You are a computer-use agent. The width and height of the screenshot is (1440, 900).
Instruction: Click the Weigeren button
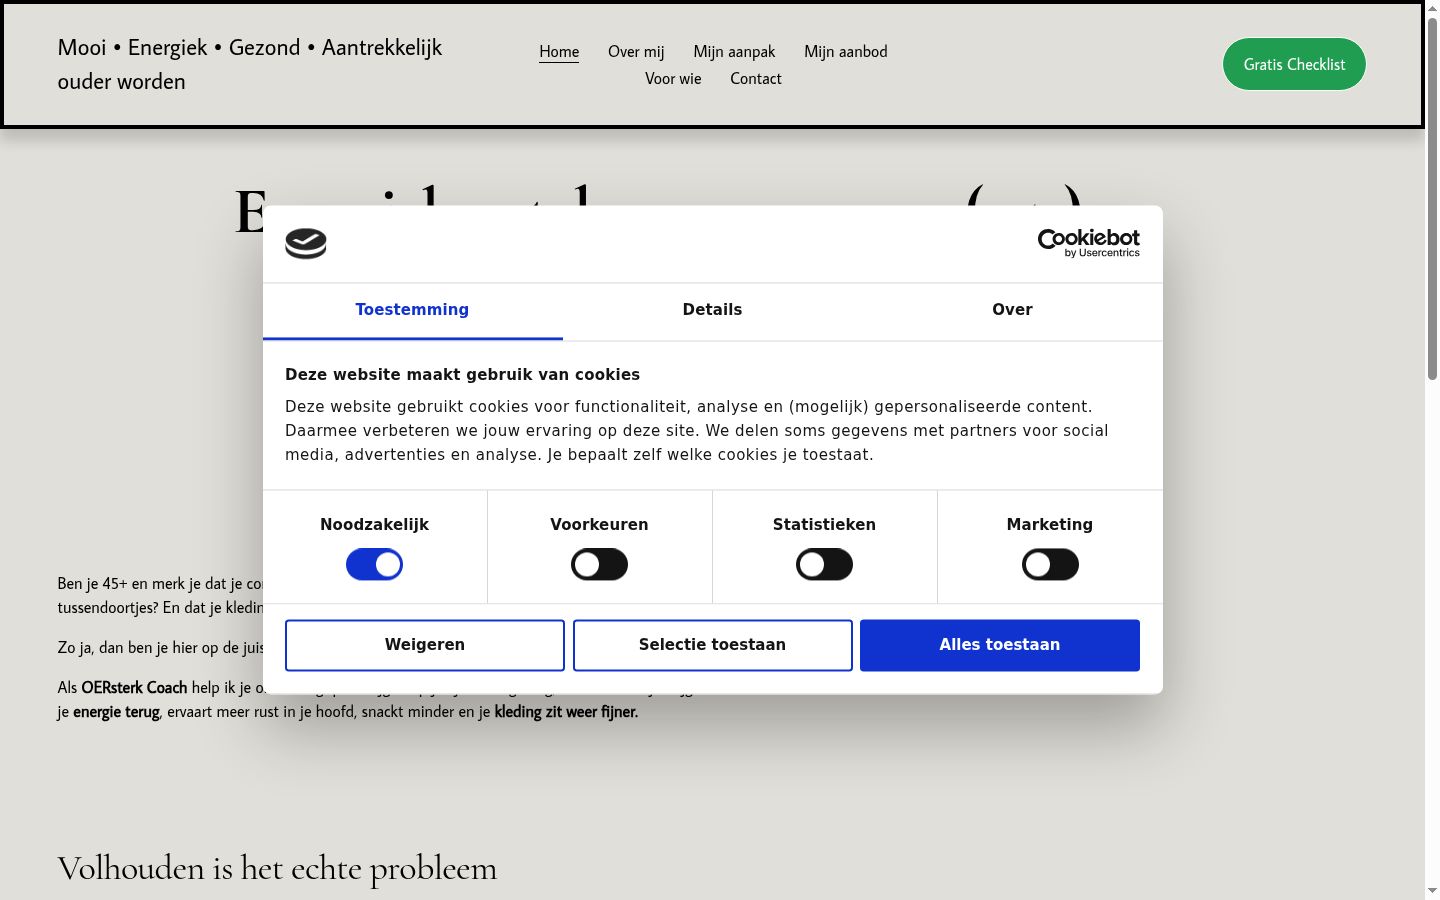[425, 645]
